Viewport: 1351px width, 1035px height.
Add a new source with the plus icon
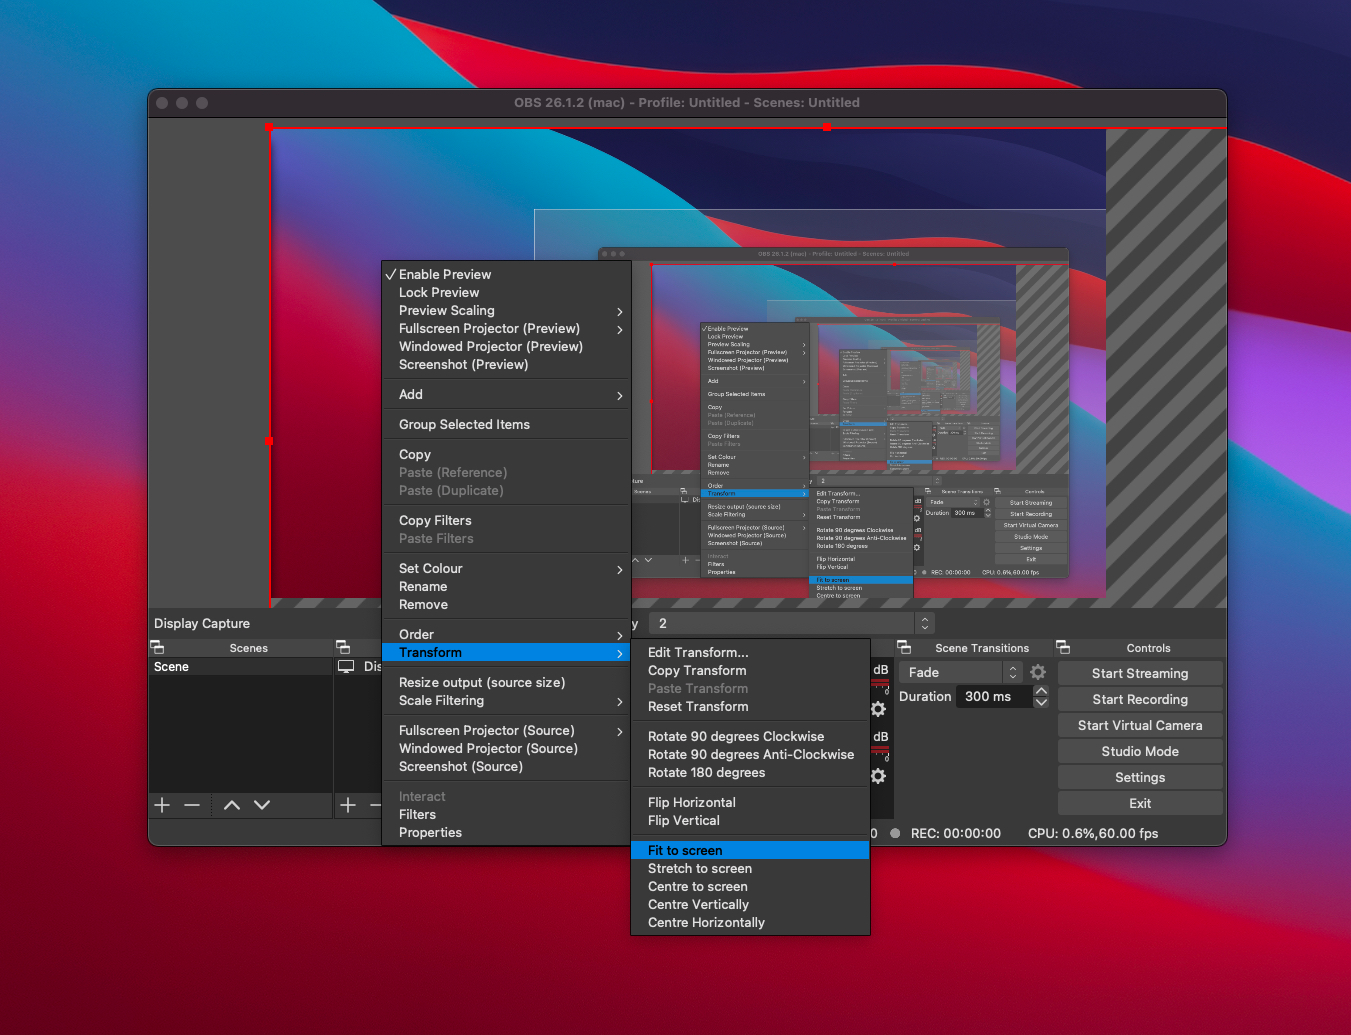click(348, 805)
